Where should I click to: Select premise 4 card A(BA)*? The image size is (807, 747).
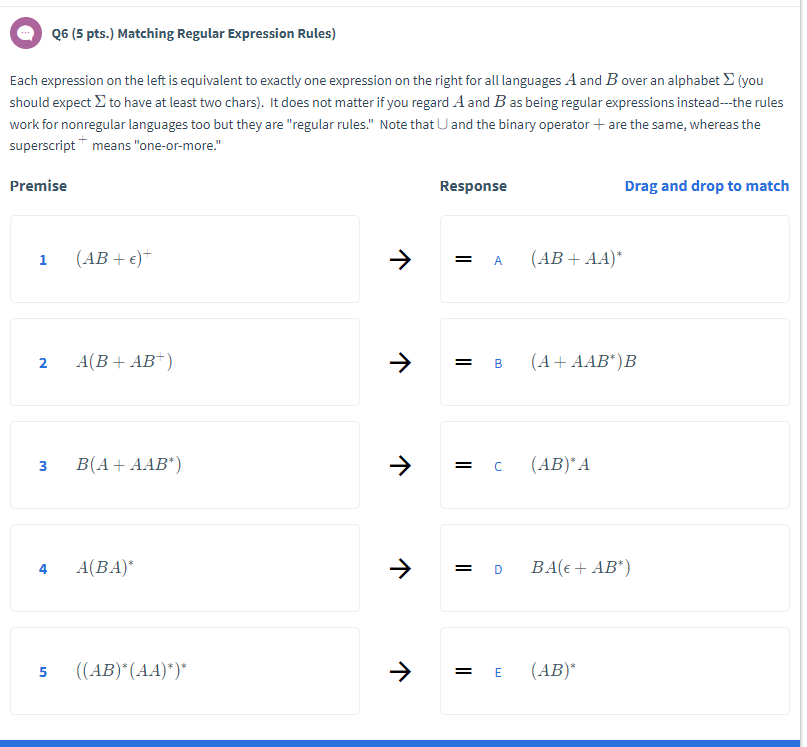coord(185,568)
